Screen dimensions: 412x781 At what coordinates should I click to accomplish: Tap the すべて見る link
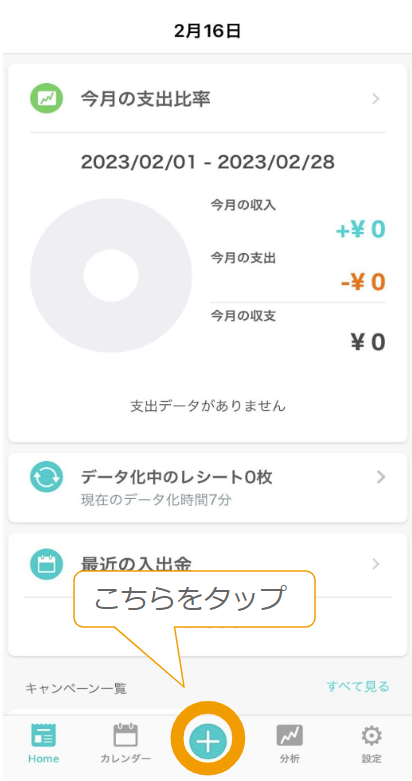358,686
